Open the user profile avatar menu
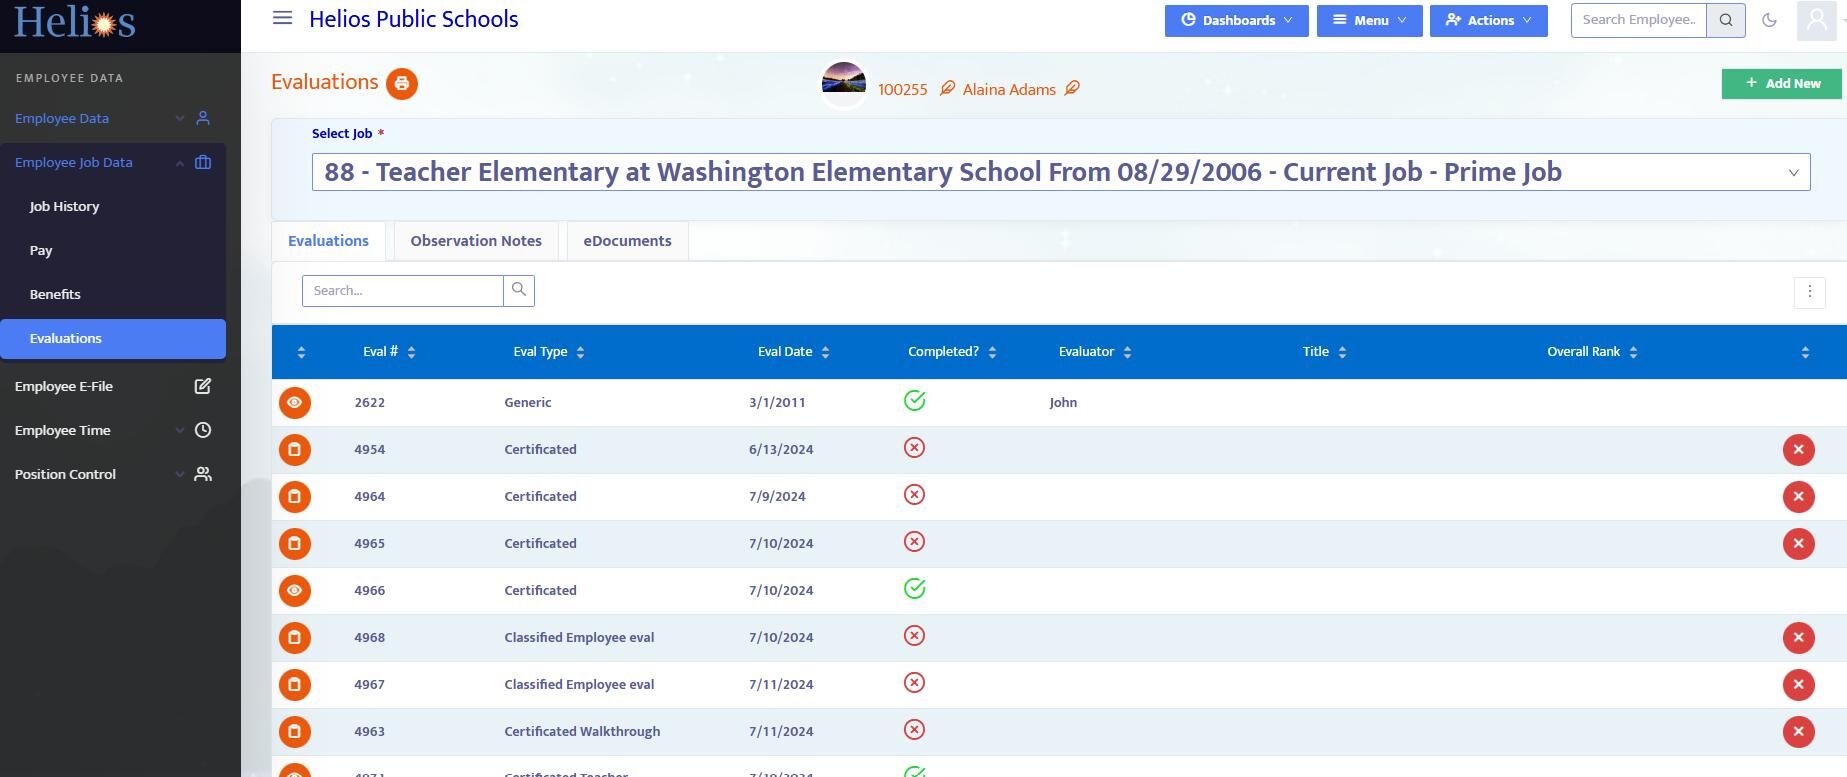This screenshot has width=1847, height=777. pos(1816,20)
